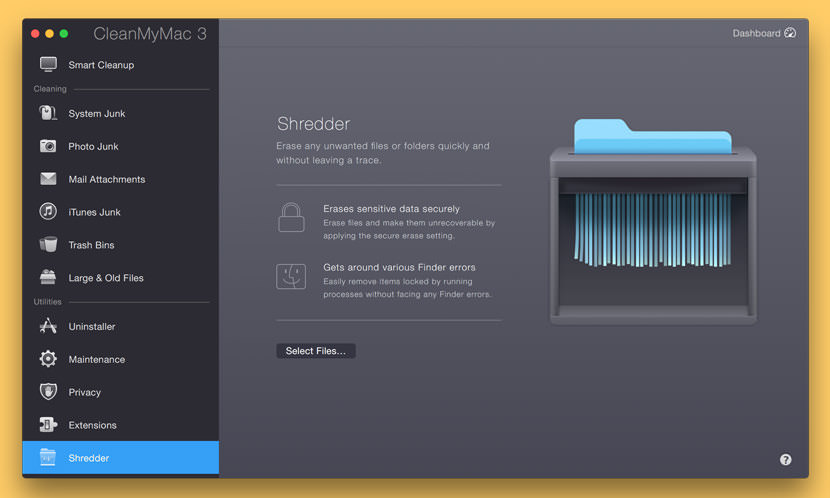Image resolution: width=830 pixels, height=498 pixels.
Task: Click the padlock secure erase icon
Action: tap(291, 217)
